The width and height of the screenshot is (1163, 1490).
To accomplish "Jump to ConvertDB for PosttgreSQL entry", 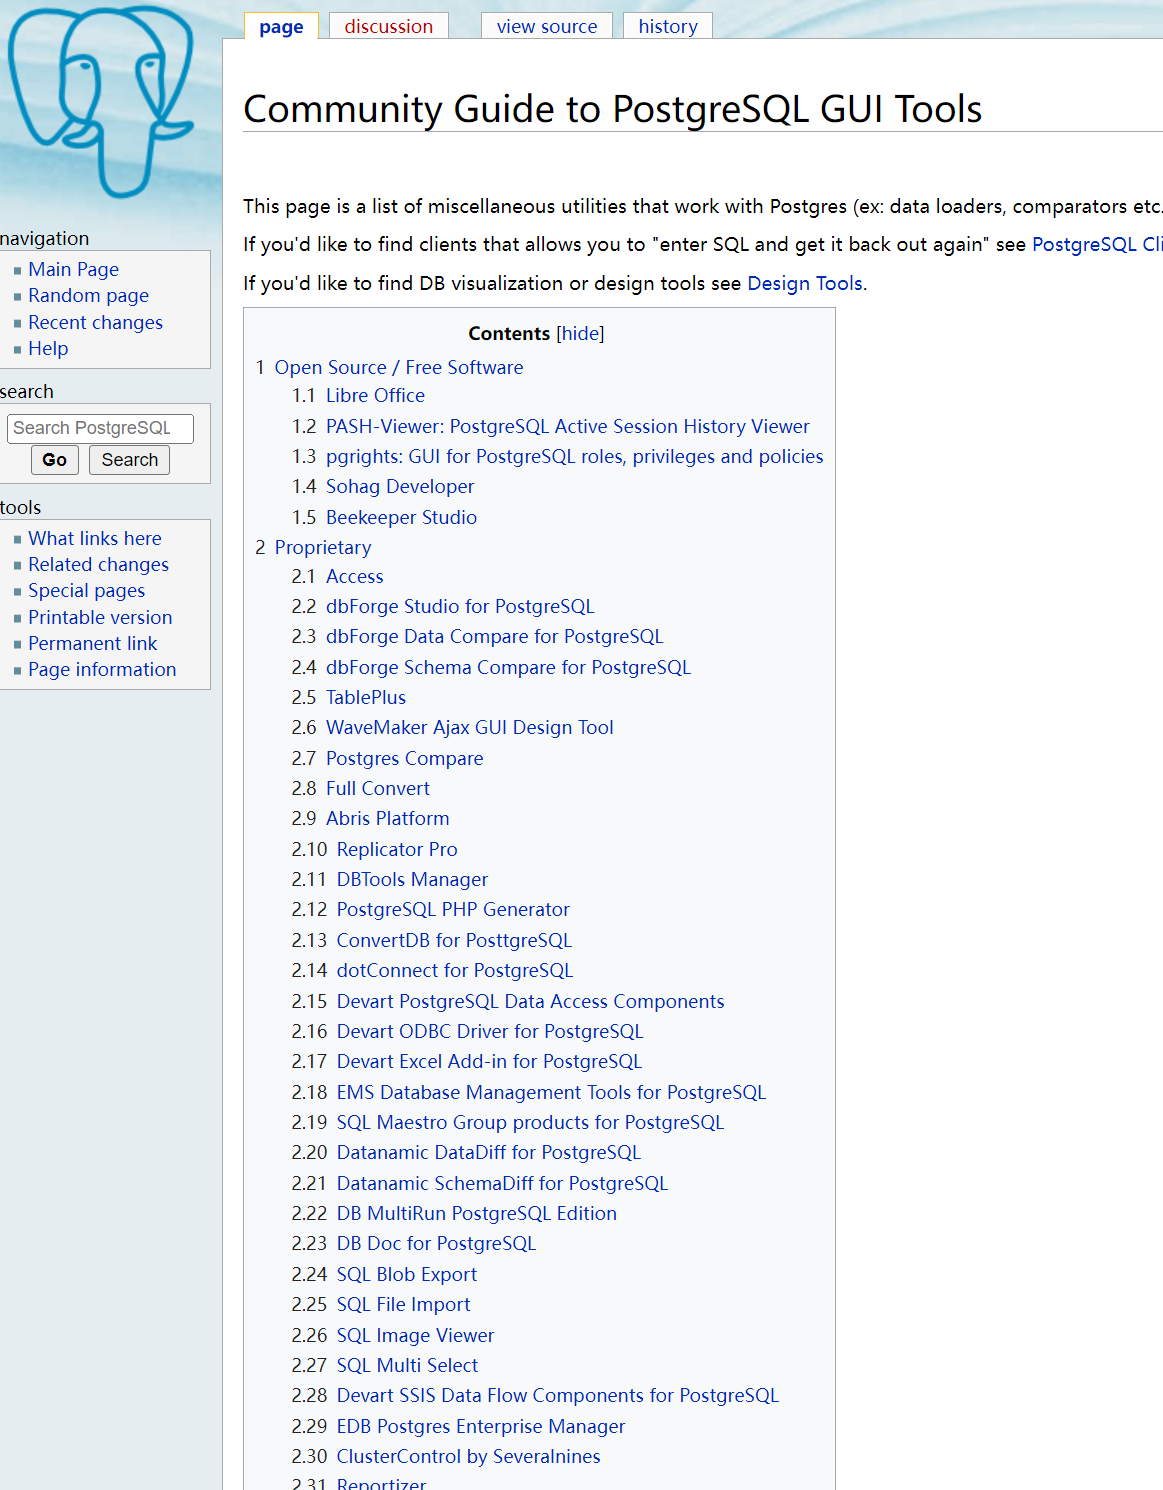I will 454,940.
